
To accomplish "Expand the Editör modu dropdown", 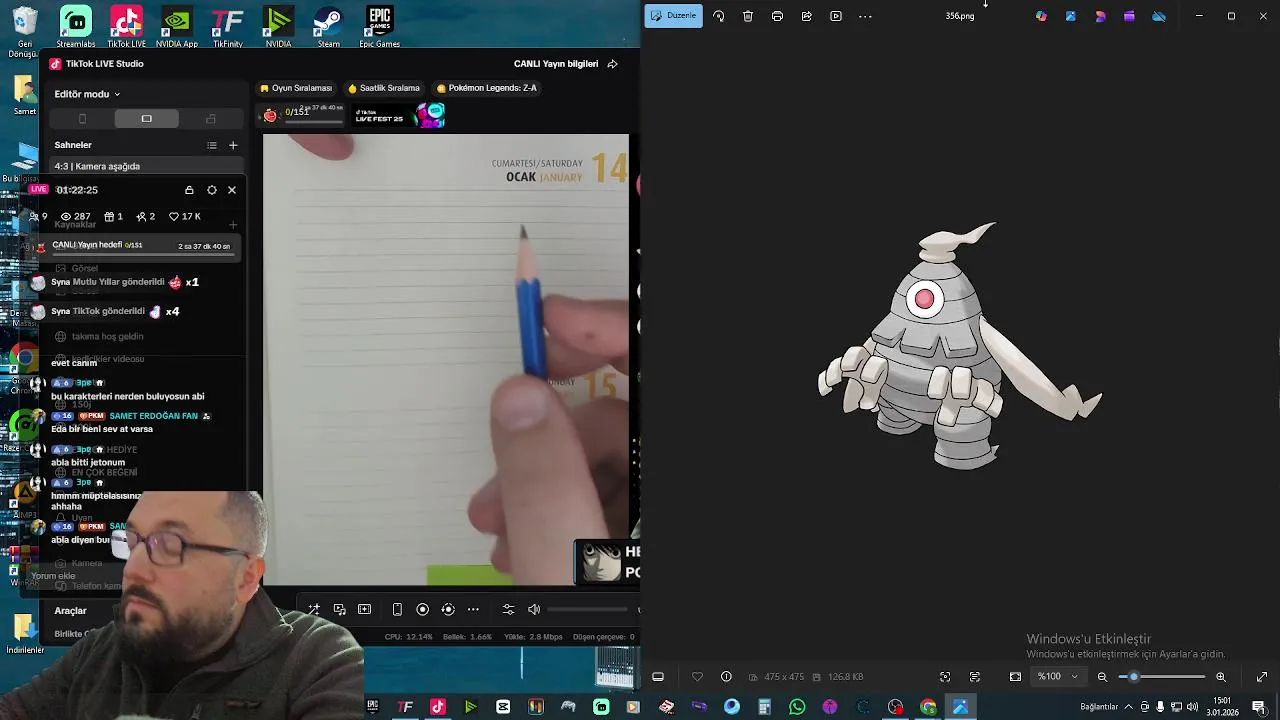I will click(87, 94).
